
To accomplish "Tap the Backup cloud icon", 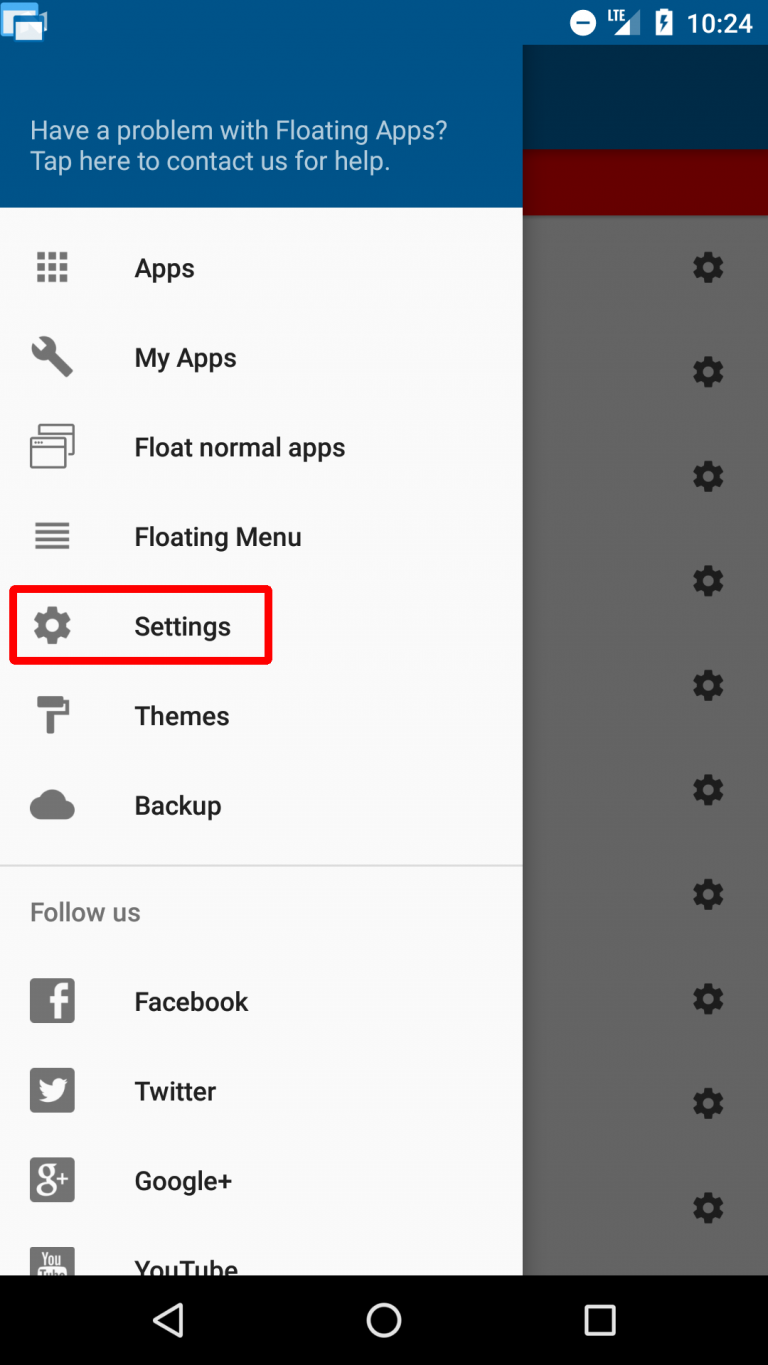I will click(x=51, y=804).
